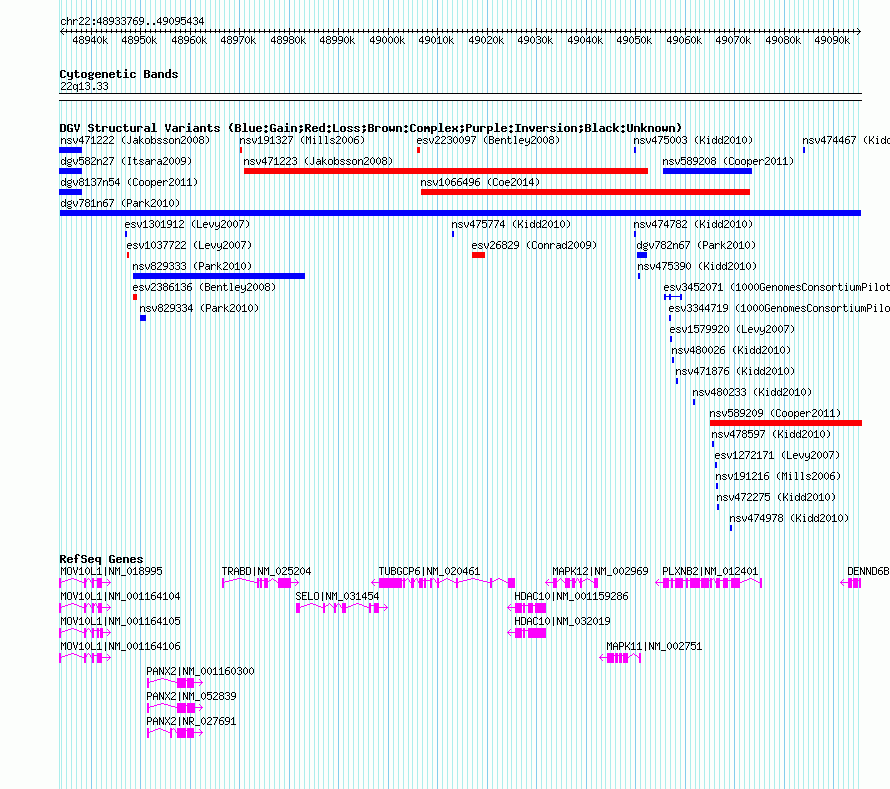The width and height of the screenshot is (890, 789).
Task: Click the MAPK11|NM_002751 gene label
Action: point(654,646)
